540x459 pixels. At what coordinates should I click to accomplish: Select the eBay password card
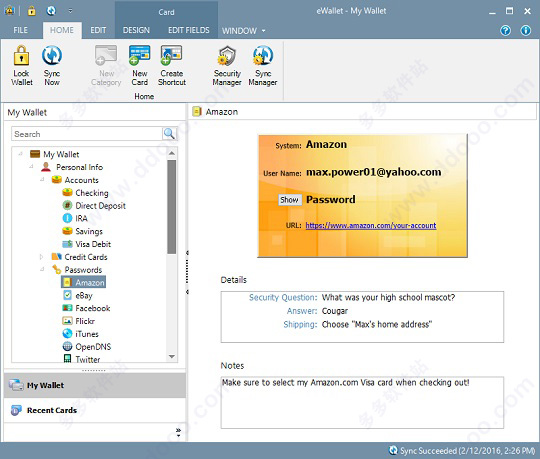click(78, 295)
